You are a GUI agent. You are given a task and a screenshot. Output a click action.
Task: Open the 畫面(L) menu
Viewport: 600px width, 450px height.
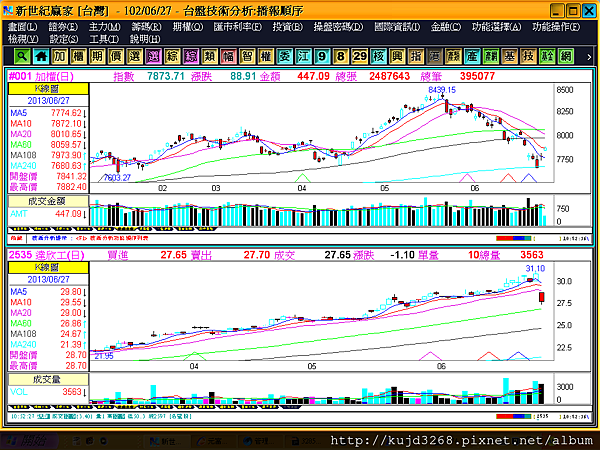(23, 27)
